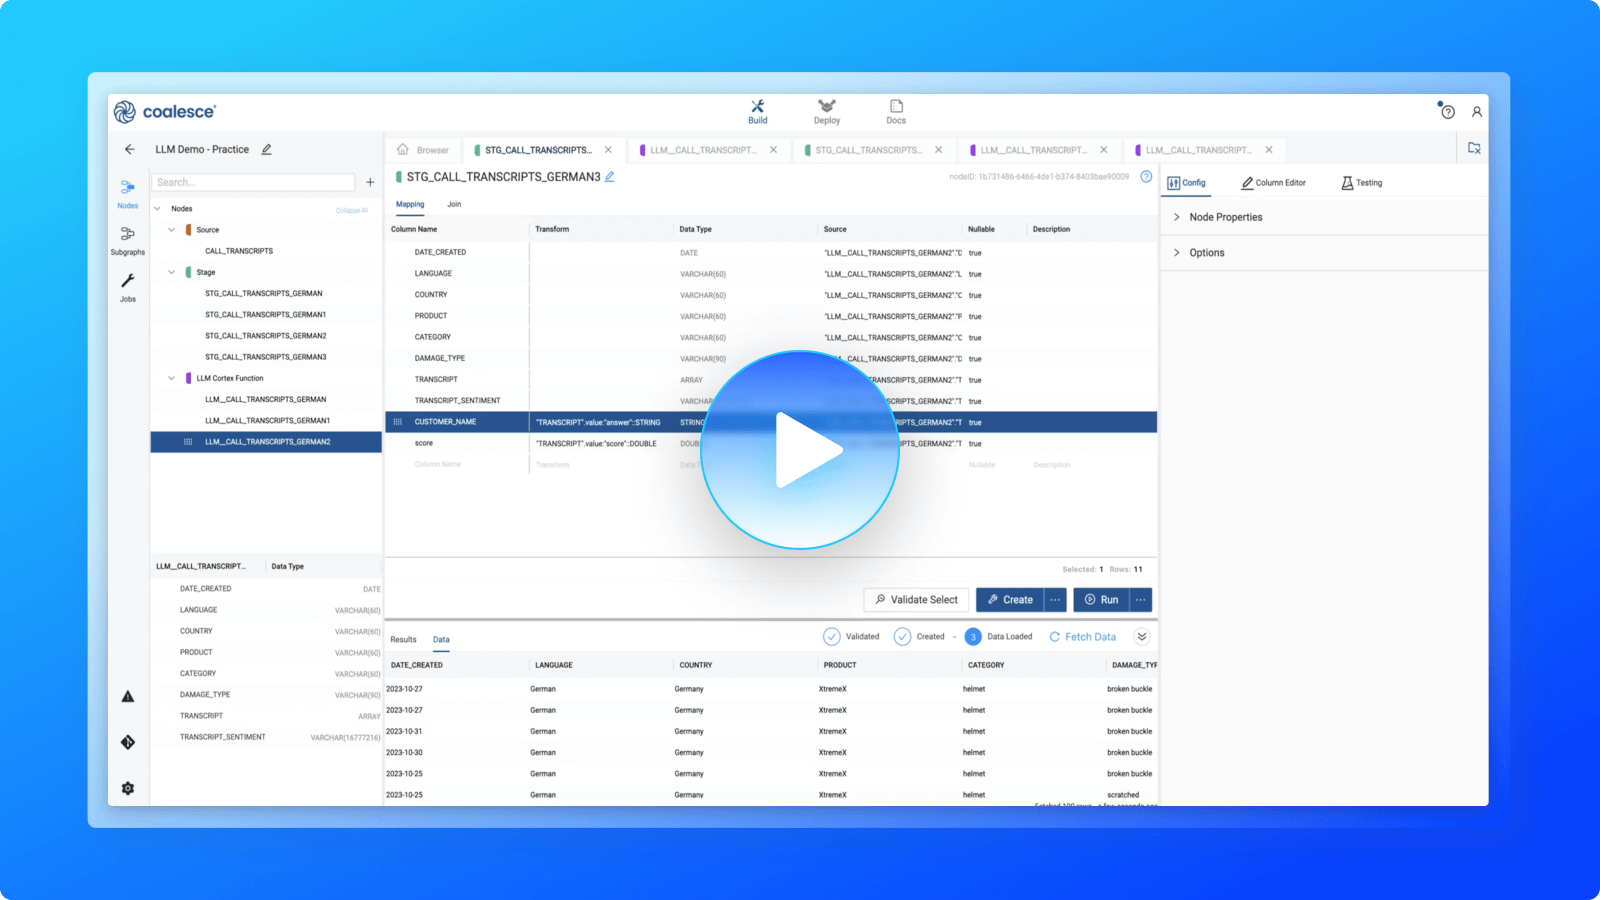This screenshot has height=900, width=1600.
Task: Select the DAMAGE_TYPE mapping row
Action: point(770,358)
